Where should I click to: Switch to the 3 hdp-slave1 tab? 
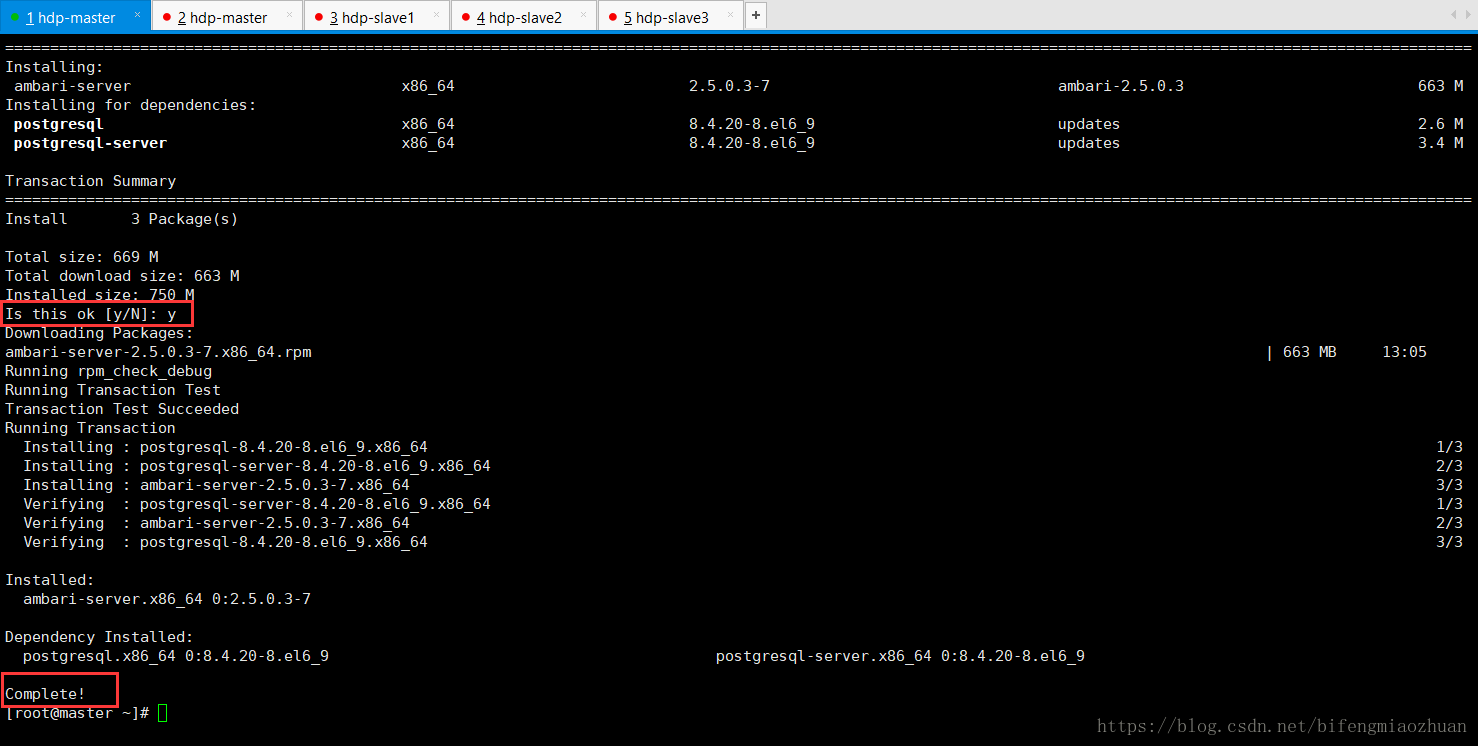(x=377, y=16)
